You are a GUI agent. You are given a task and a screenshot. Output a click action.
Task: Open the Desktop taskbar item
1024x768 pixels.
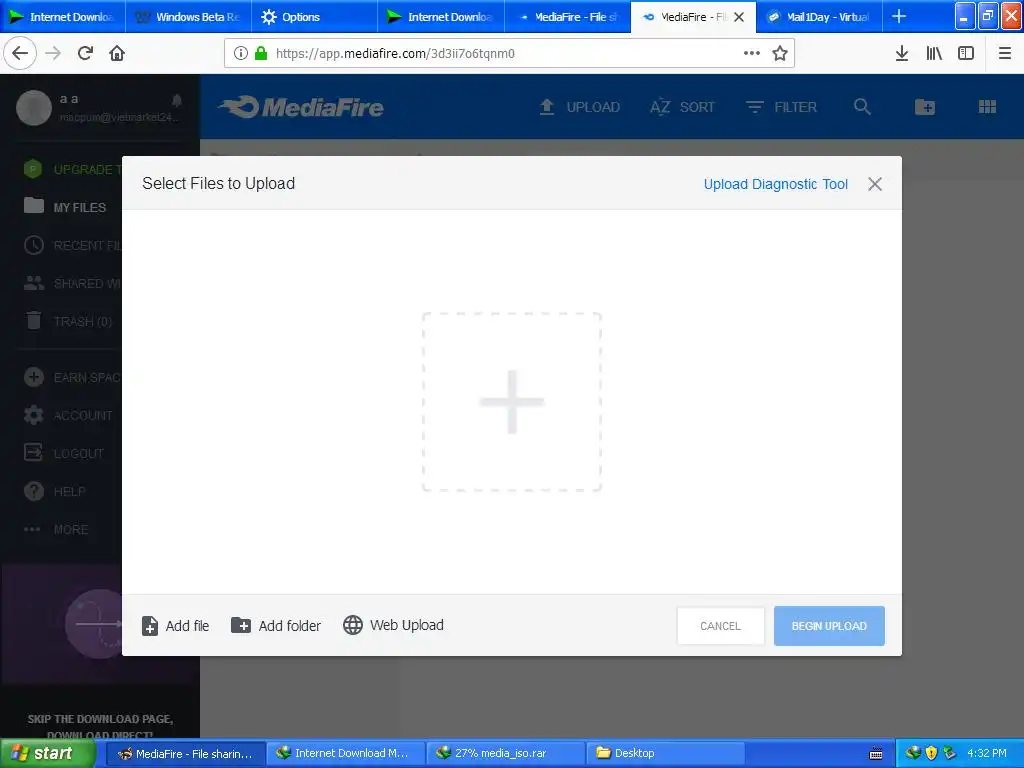tap(665, 754)
